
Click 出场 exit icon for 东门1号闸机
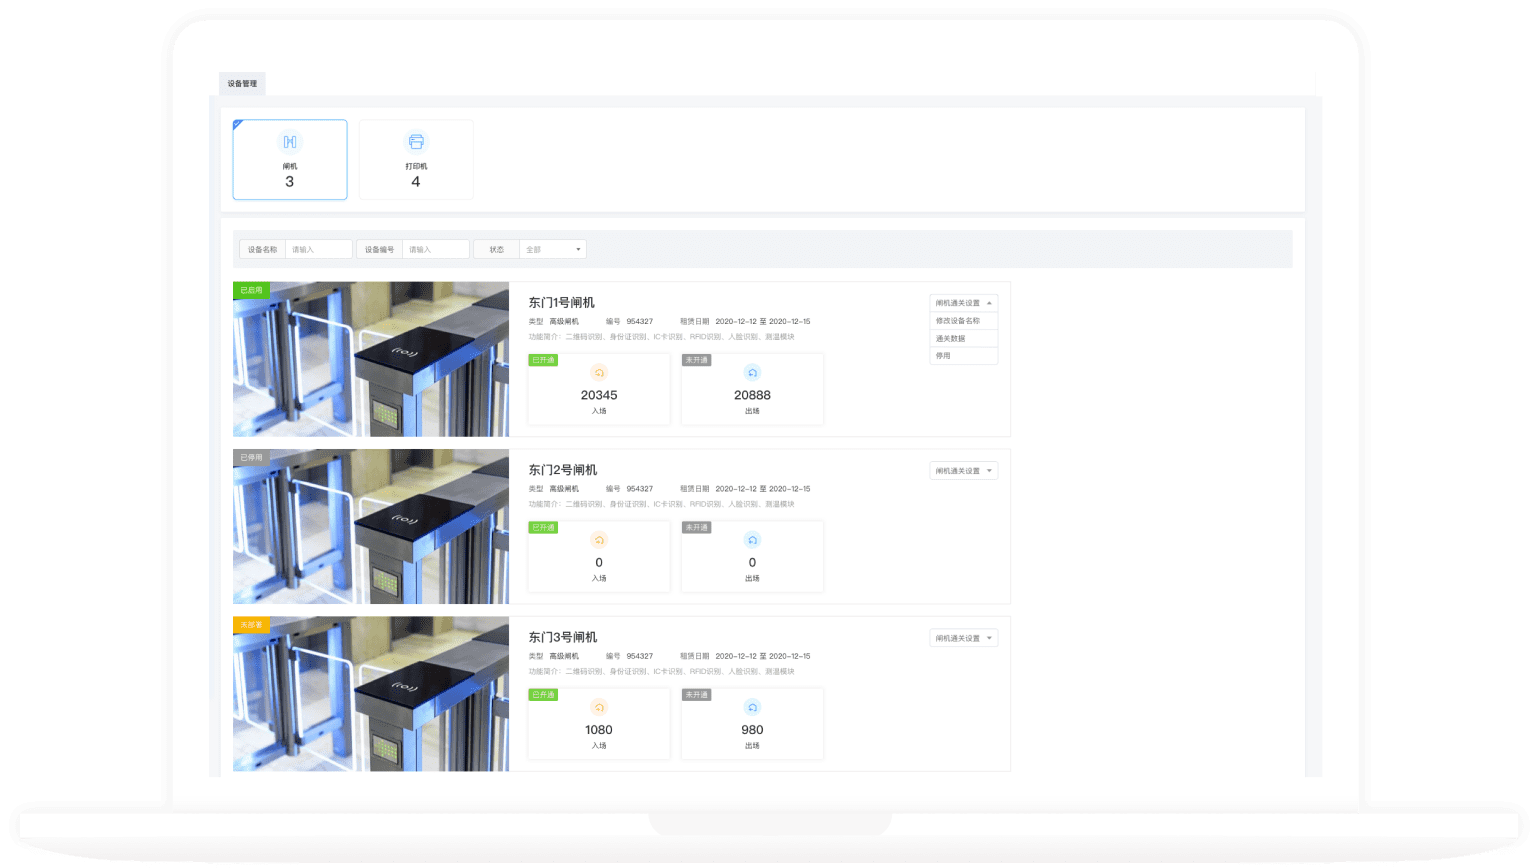[x=752, y=373]
